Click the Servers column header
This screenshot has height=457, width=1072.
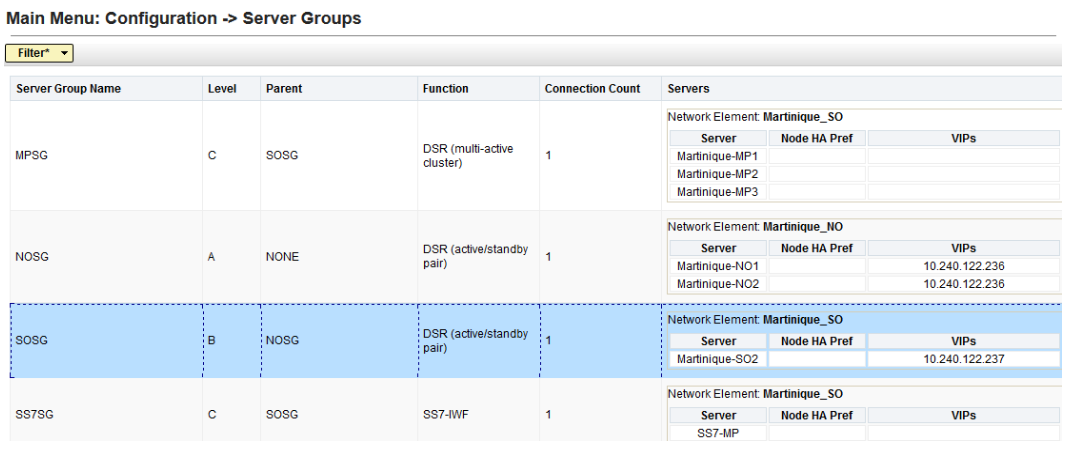point(688,89)
